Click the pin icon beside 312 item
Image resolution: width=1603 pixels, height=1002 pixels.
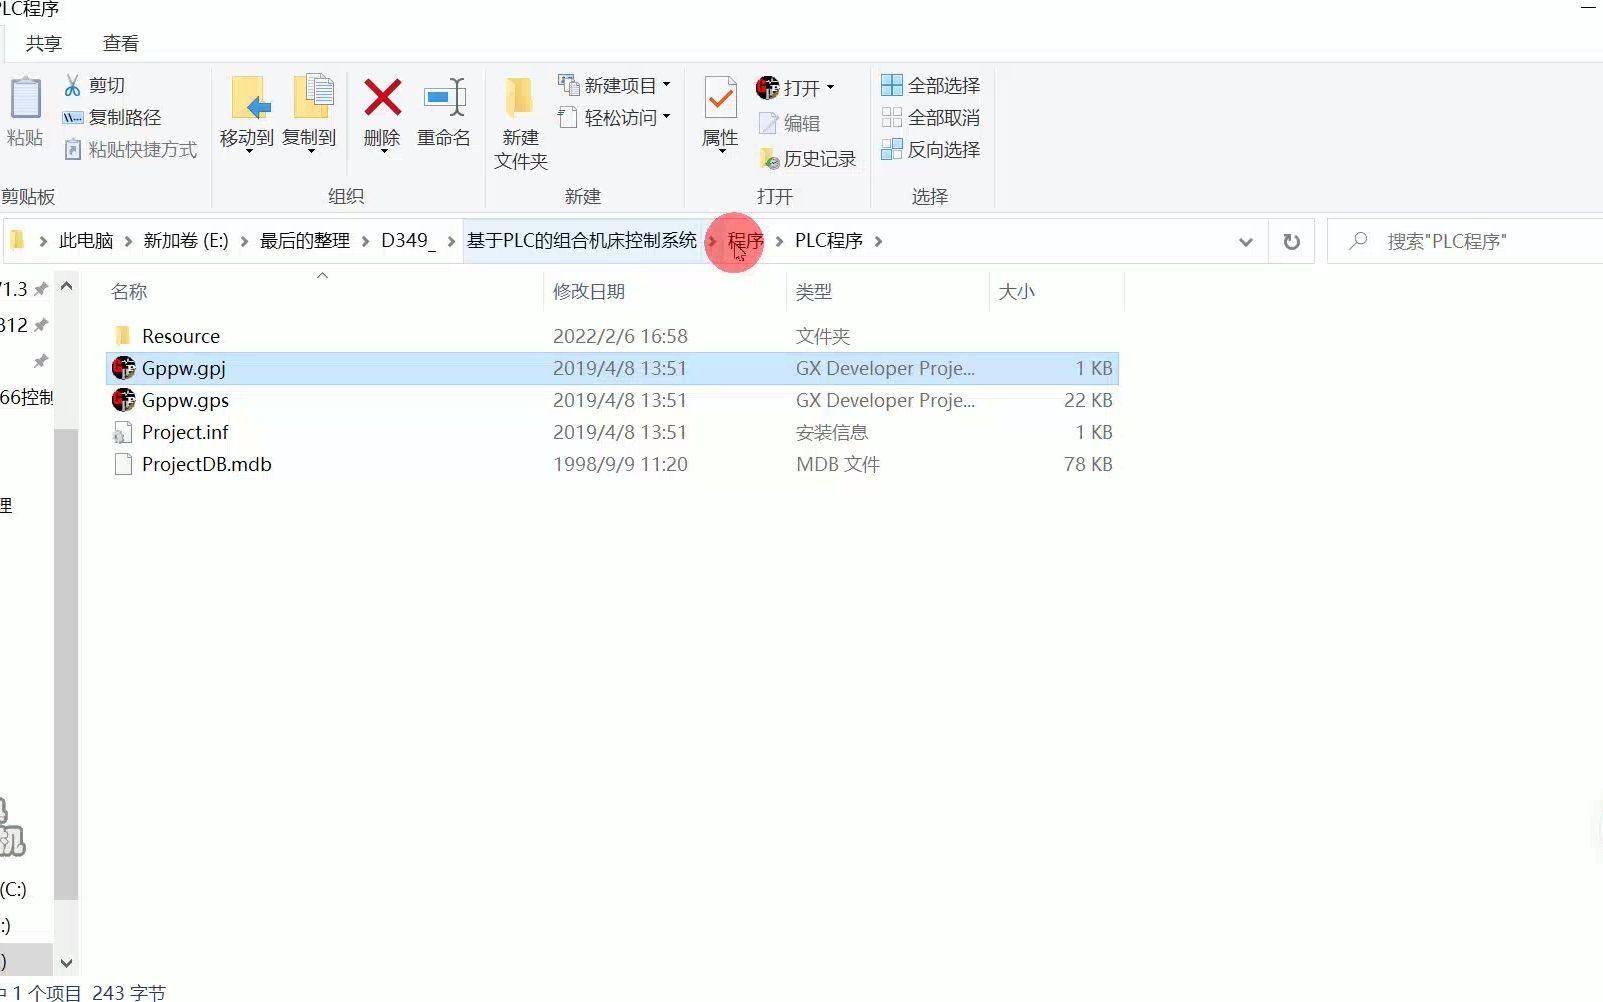click(41, 325)
